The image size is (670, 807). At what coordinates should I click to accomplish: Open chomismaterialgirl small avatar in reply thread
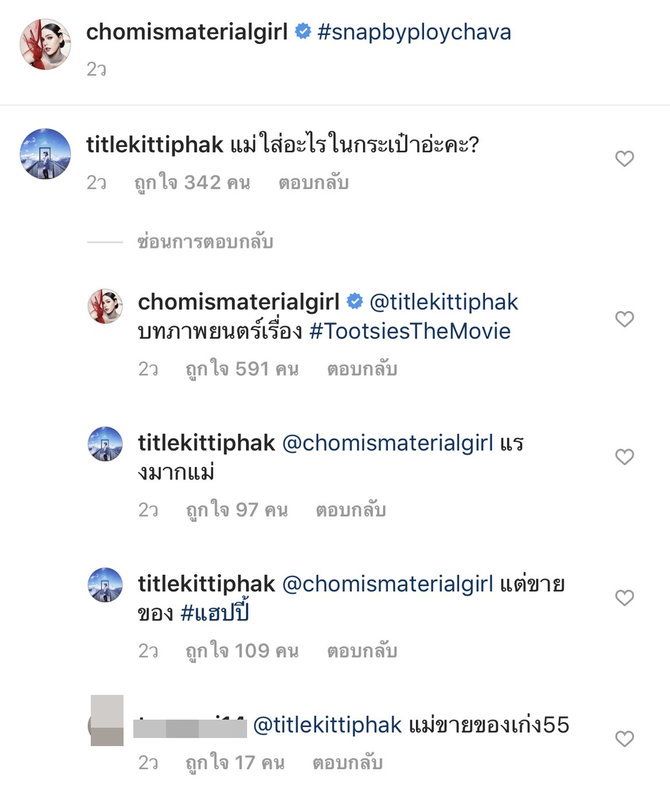pos(105,306)
